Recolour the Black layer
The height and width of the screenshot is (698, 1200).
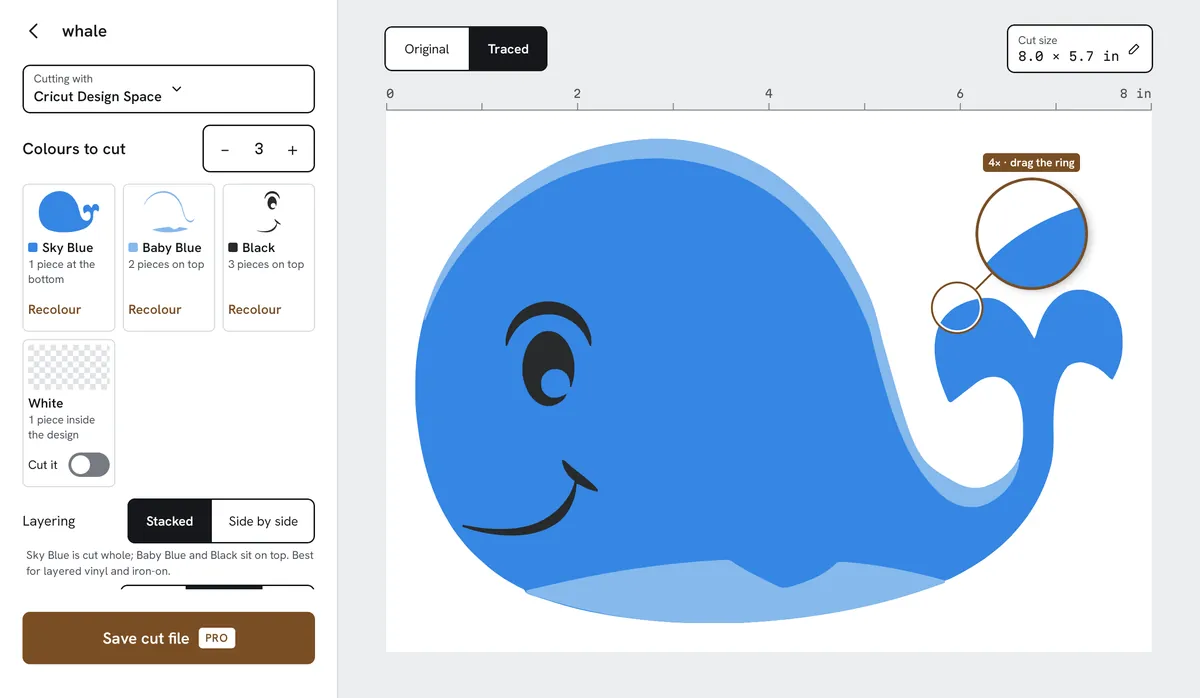(x=255, y=309)
